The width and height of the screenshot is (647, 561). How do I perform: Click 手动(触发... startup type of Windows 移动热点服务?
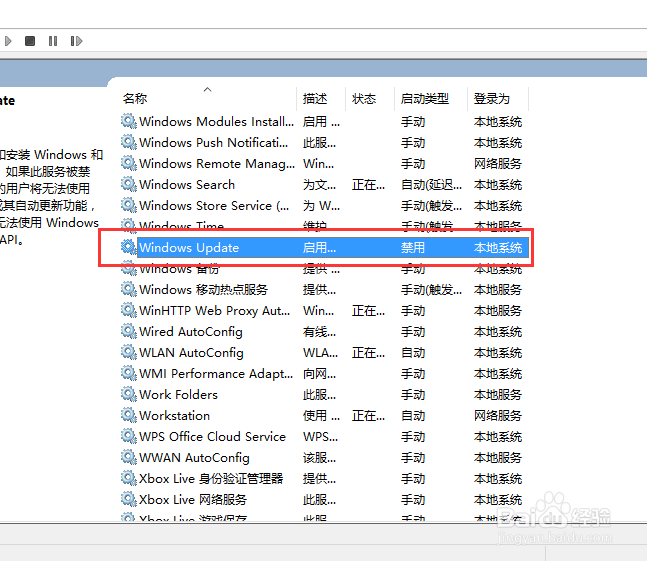431,290
